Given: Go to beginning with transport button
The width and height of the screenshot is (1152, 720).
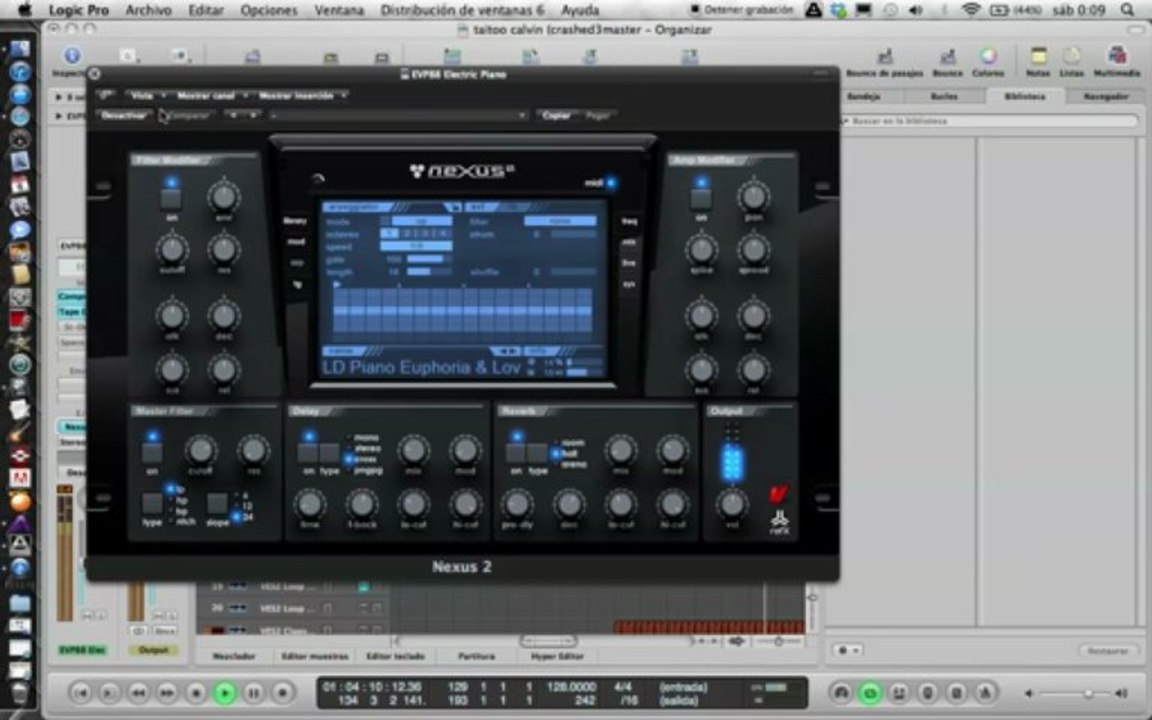Looking at the screenshot, I should click(80, 693).
